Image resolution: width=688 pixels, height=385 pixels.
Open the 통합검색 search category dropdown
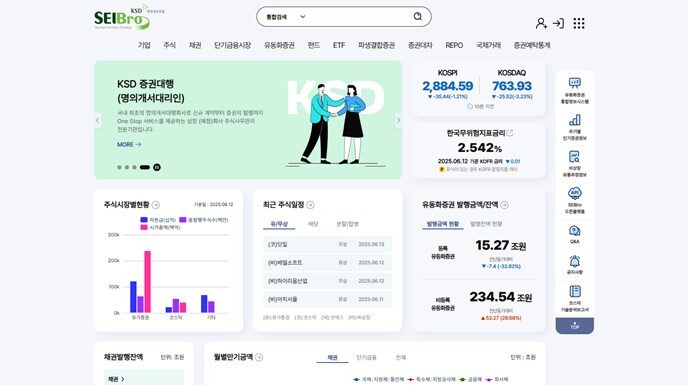(285, 17)
